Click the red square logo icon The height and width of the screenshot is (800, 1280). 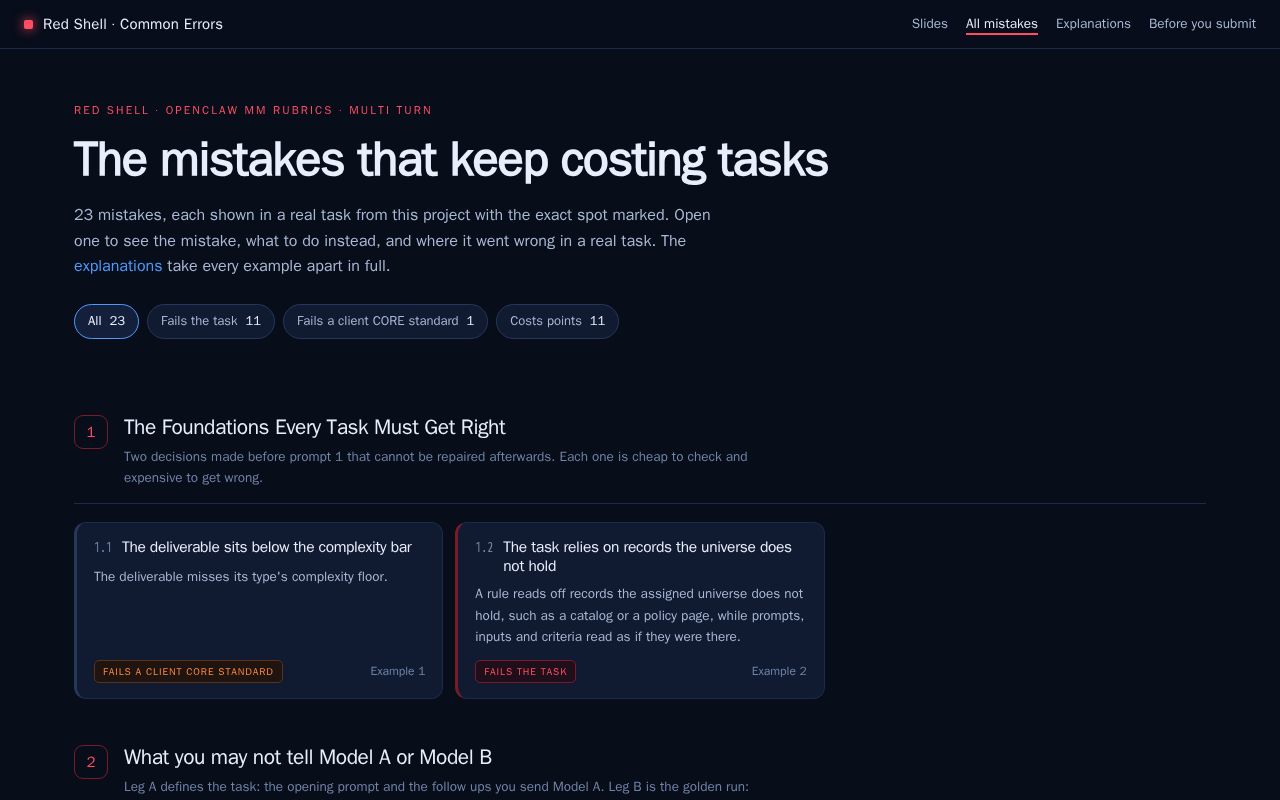(29, 24)
